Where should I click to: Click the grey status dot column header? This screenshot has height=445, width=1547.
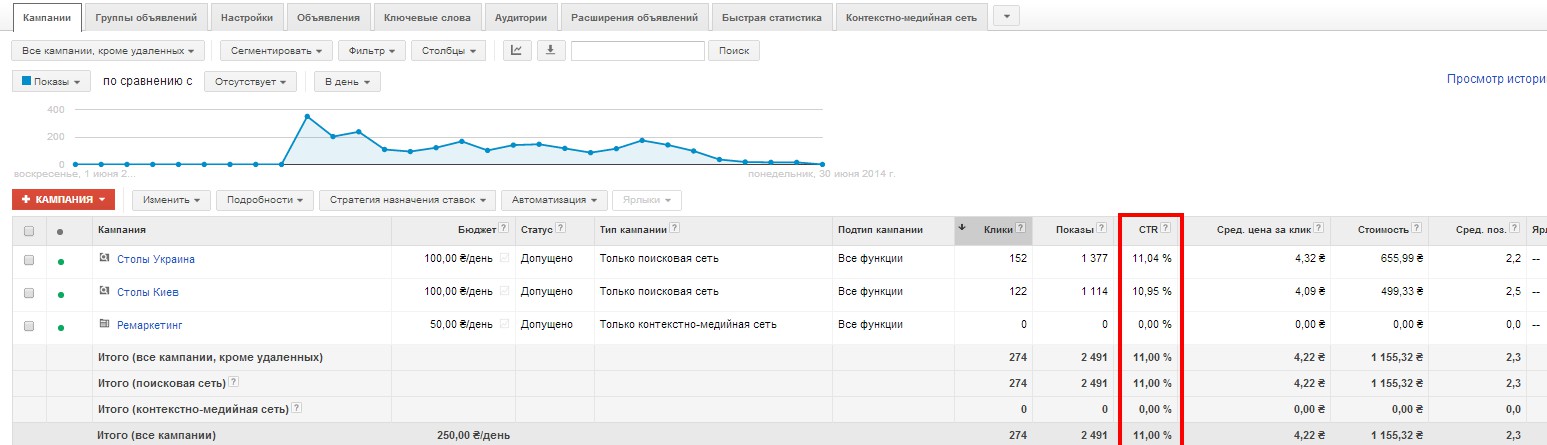click(x=61, y=231)
